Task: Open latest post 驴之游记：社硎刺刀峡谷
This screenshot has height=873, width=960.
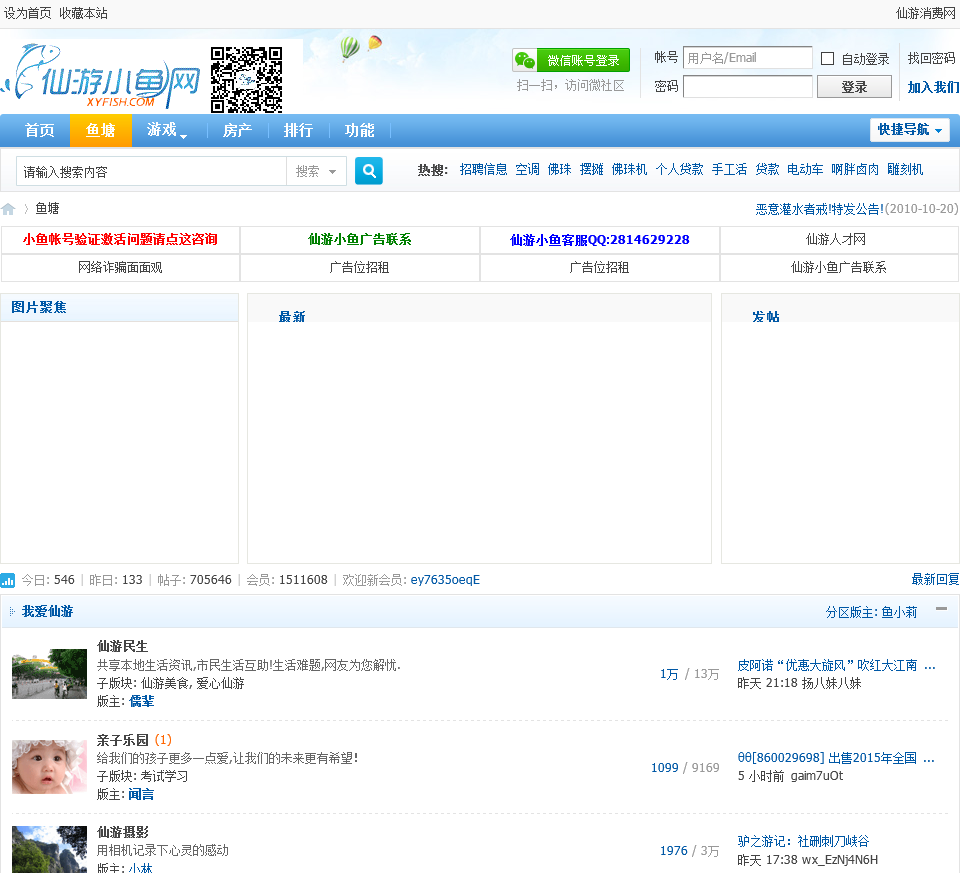Action: (x=803, y=841)
